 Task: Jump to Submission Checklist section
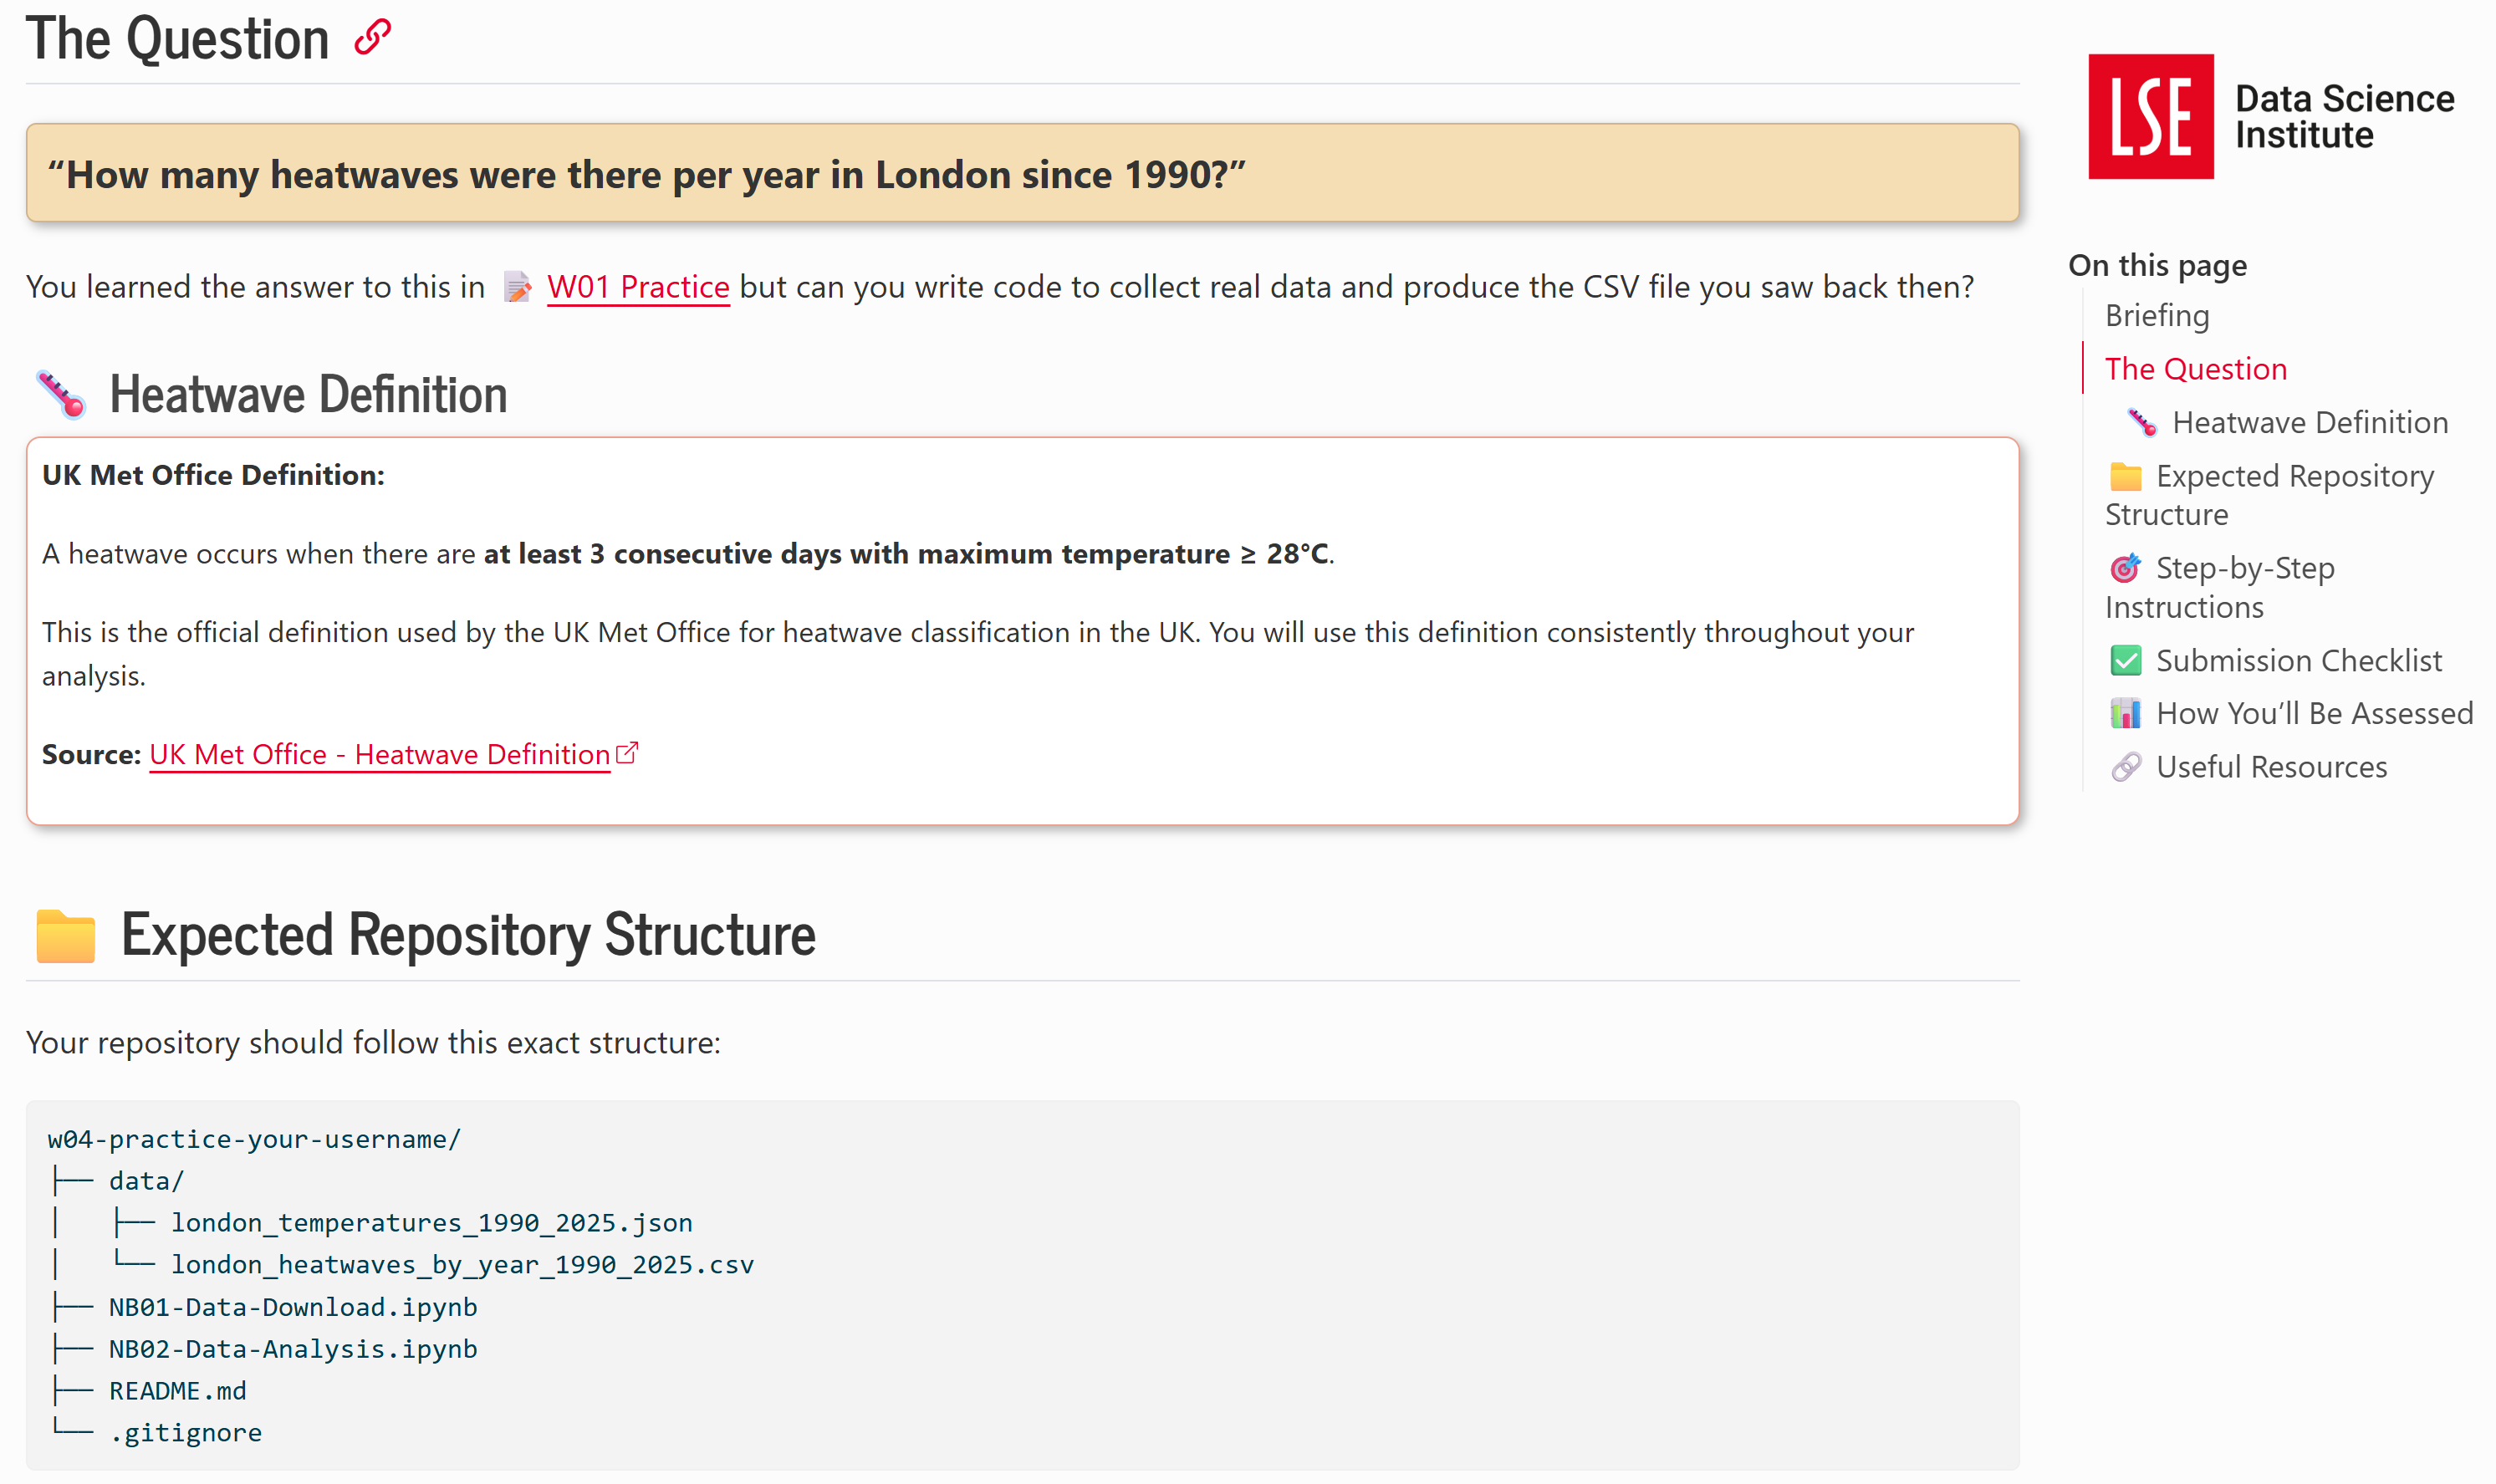tap(2298, 660)
